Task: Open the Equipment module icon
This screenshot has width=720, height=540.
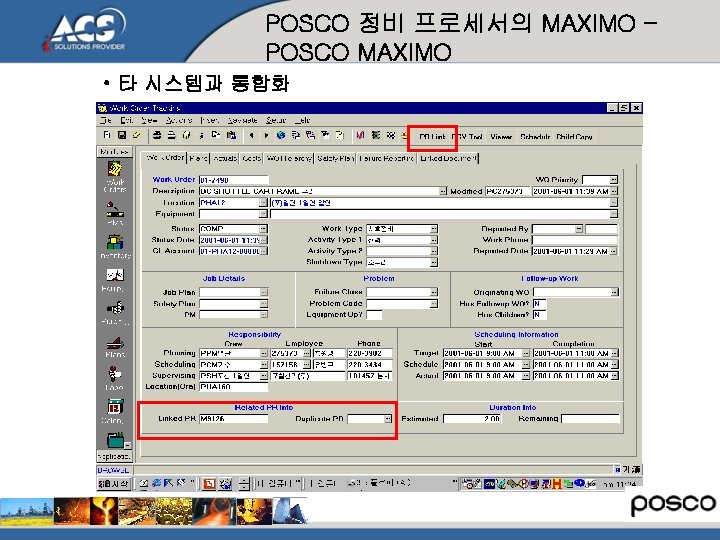Action: pos(115,275)
